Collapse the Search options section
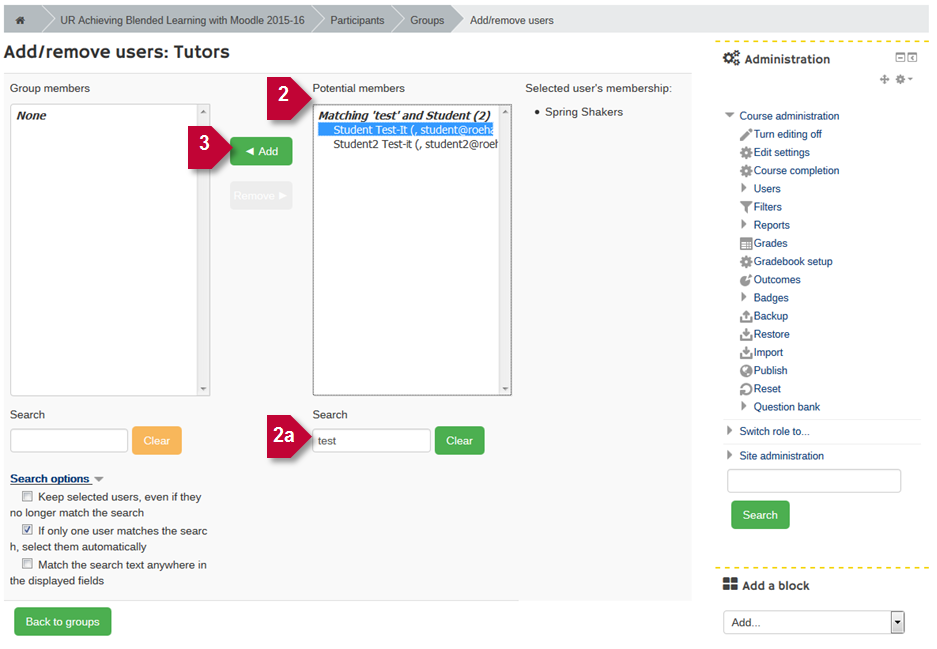Screen dimensions: 937x649 [57, 479]
